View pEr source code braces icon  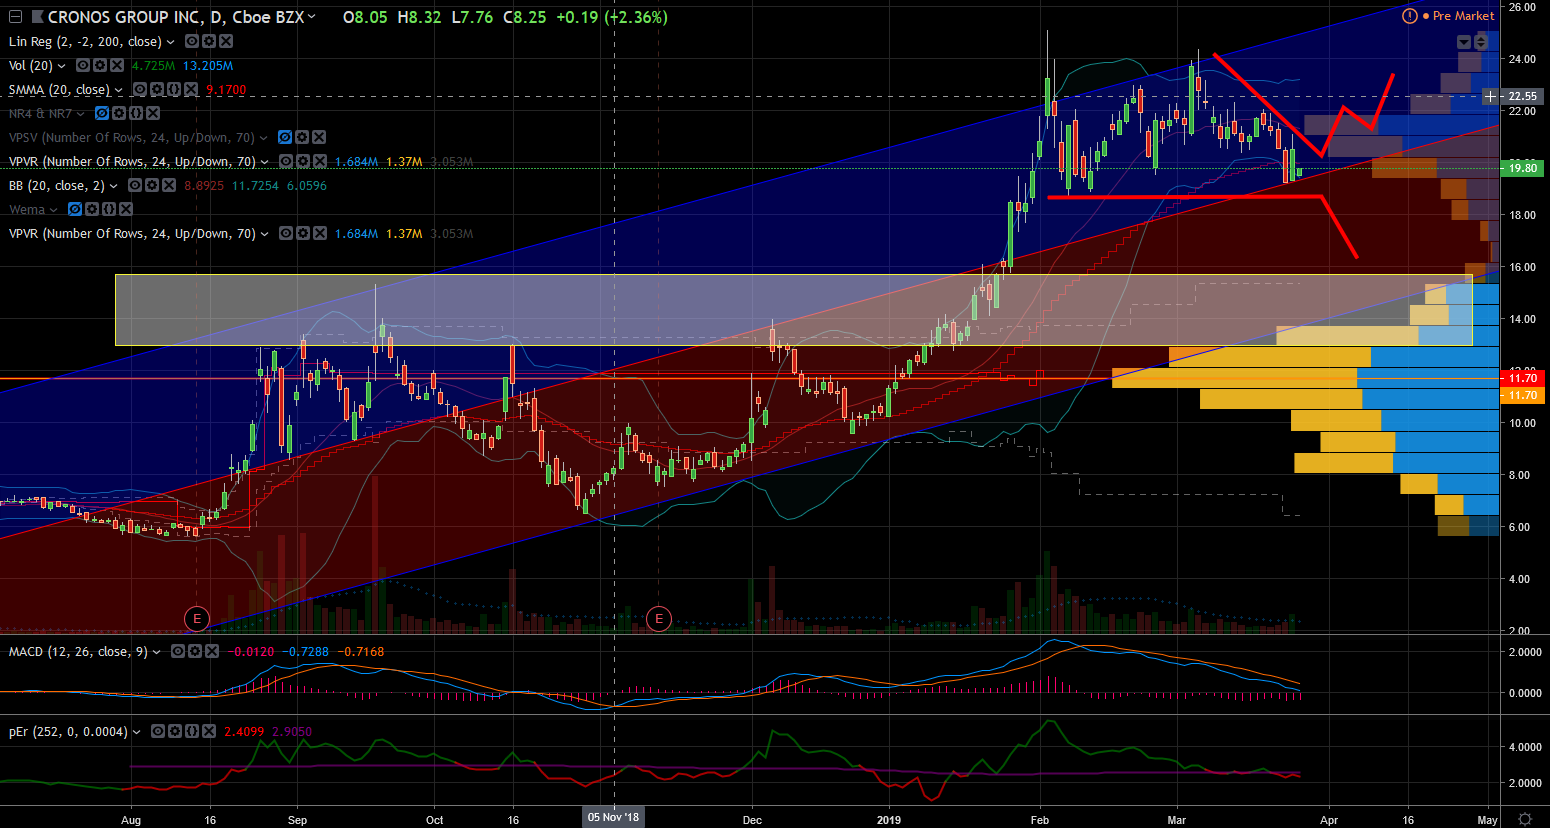click(192, 731)
